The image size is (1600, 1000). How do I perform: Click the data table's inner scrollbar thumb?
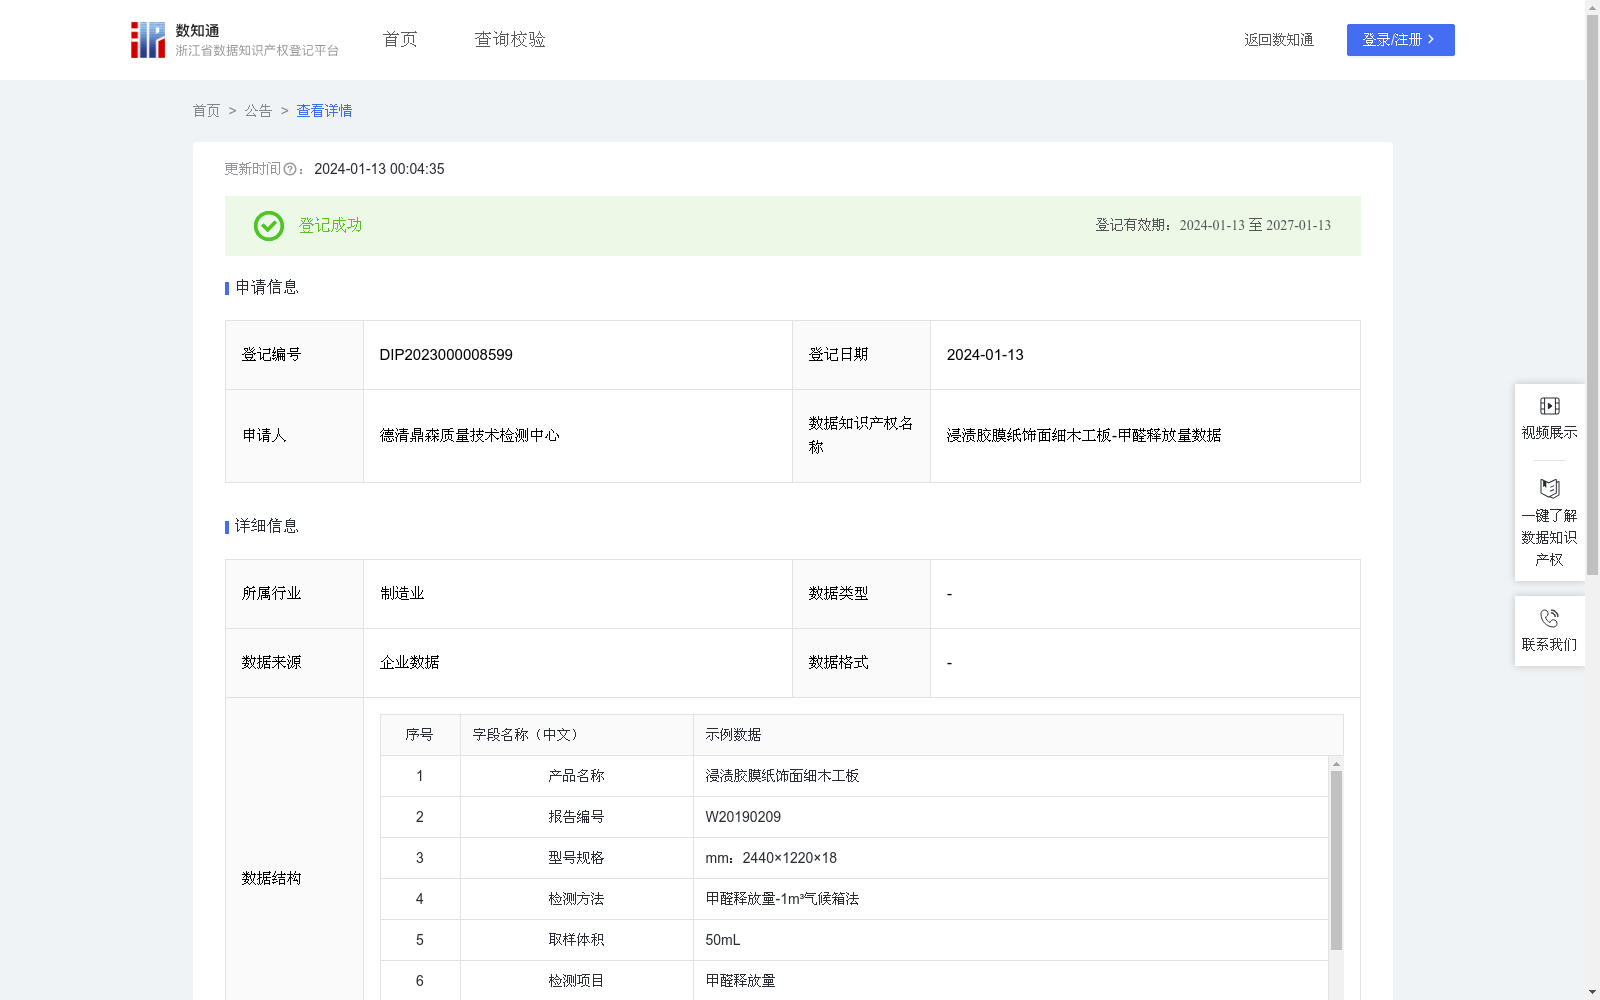click(1336, 860)
